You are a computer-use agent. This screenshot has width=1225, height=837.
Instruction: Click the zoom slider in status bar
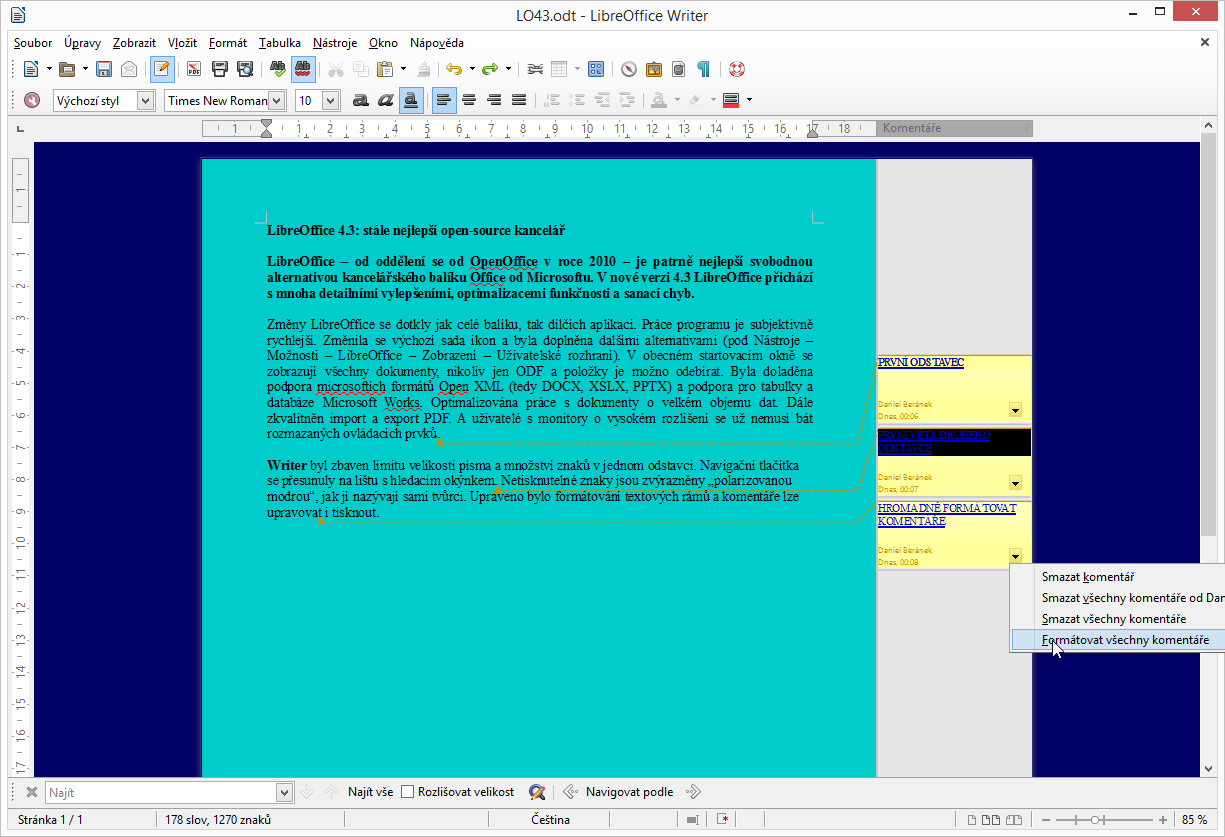tap(1097, 820)
